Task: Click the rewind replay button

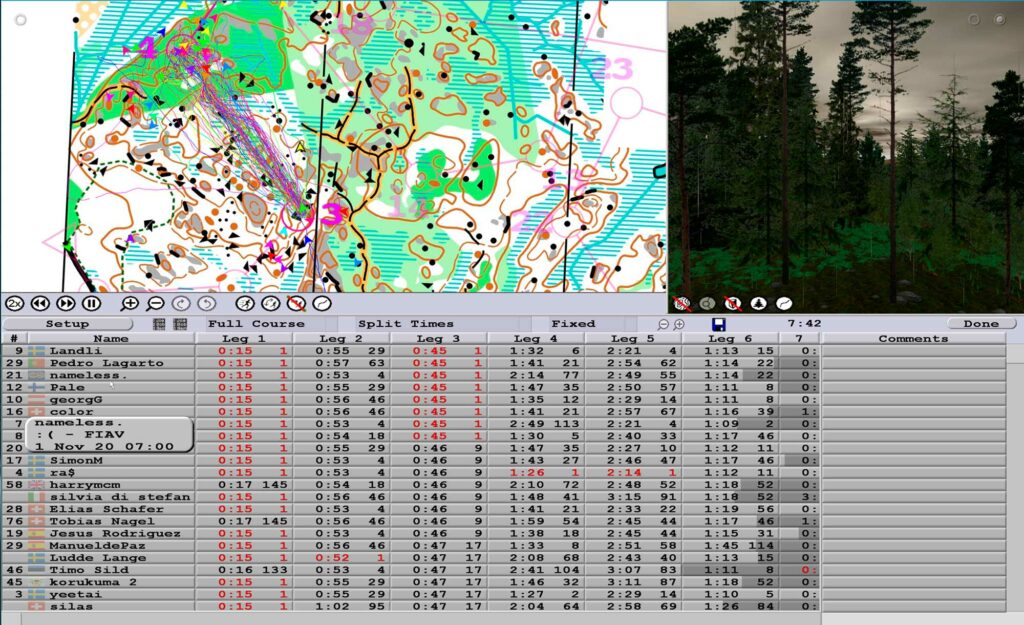Action: coord(40,304)
